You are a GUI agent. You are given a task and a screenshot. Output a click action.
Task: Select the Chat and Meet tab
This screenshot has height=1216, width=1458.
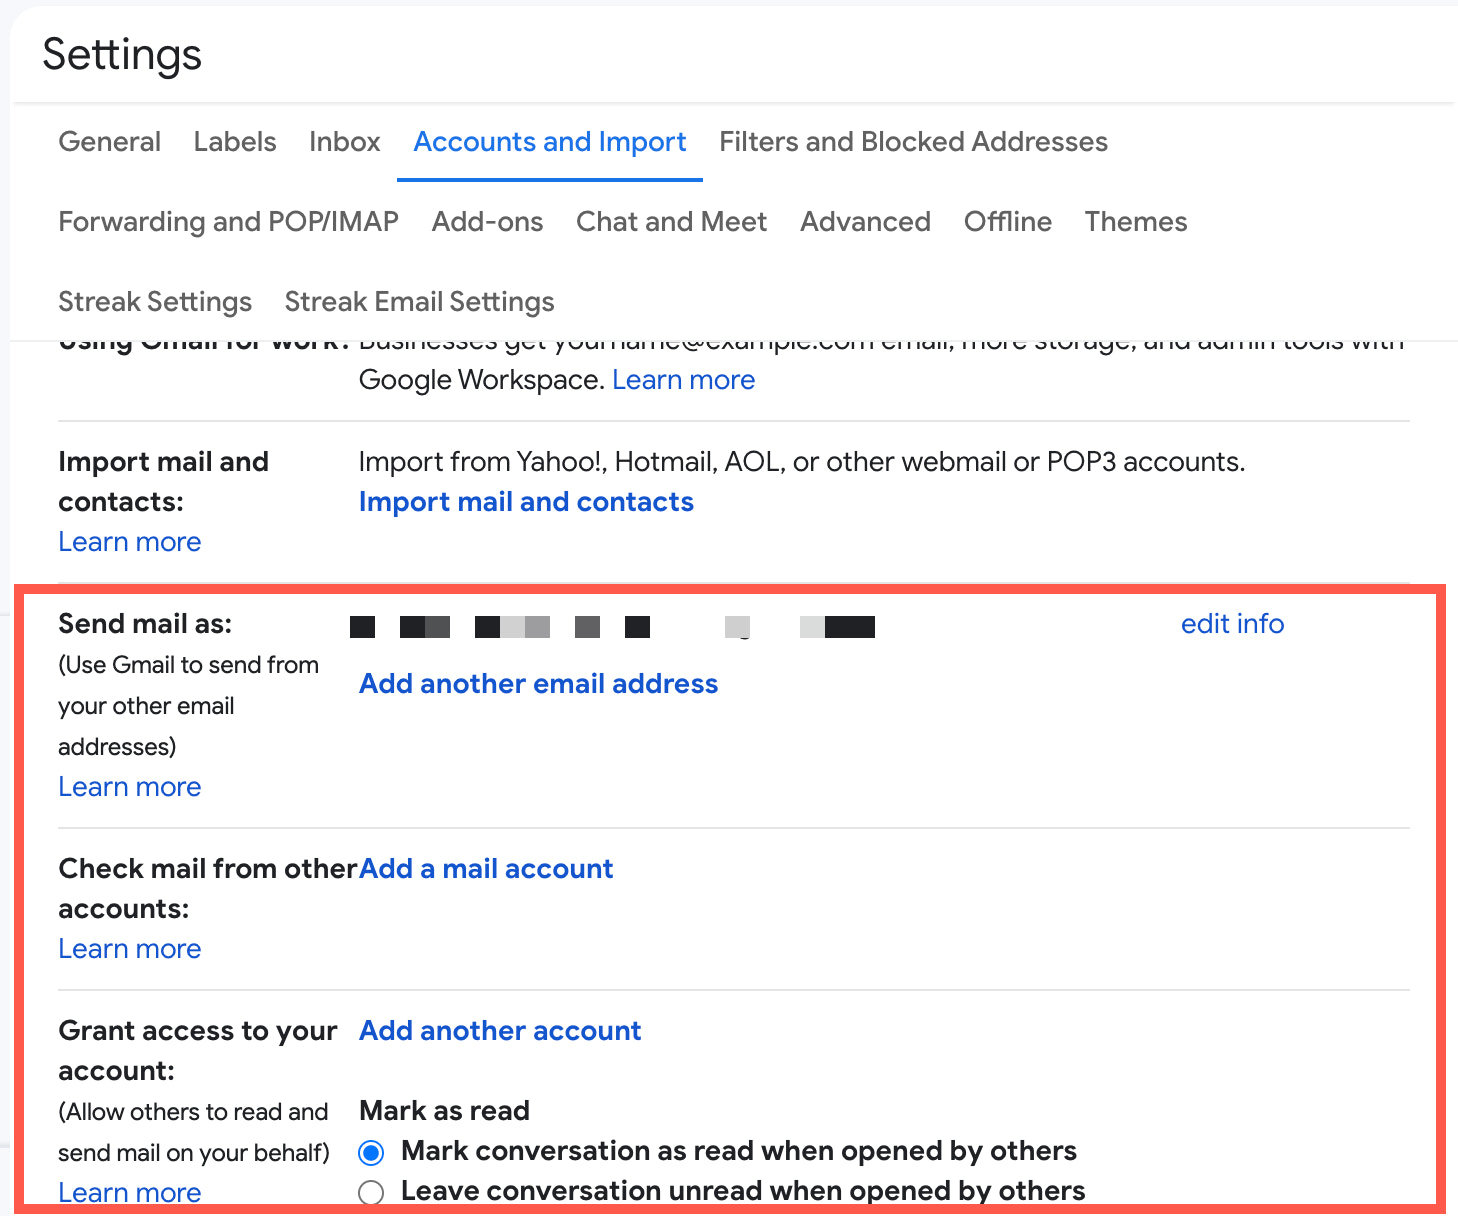point(671,222)
